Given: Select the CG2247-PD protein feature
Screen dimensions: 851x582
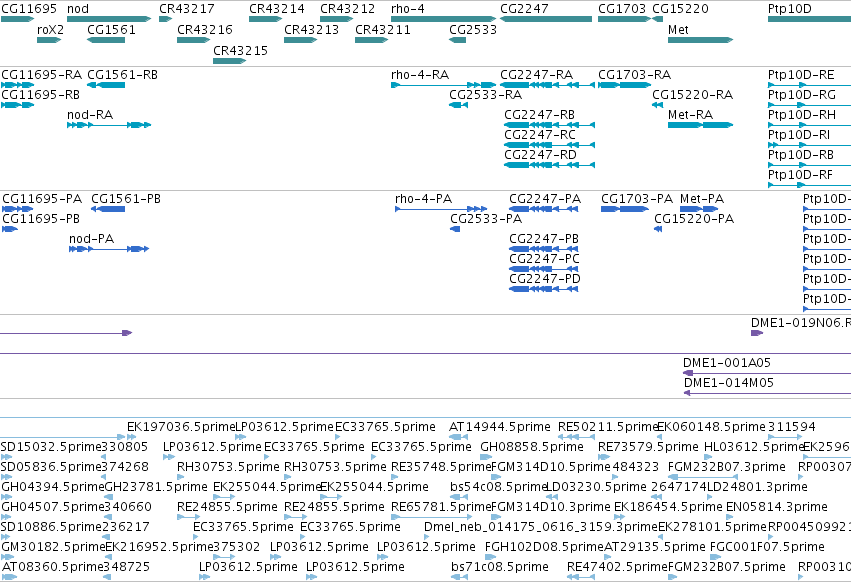Looking at the screenshot, I should click(x=543, y=289).
